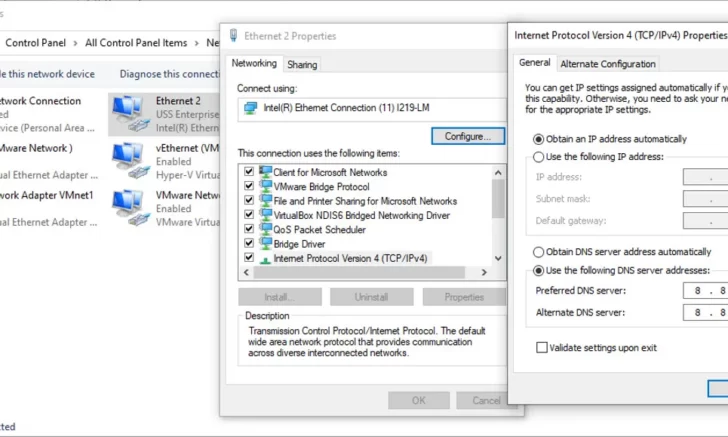Screen dimensions: 728x437
Task: Open the Networking tab
Action: 254,63
